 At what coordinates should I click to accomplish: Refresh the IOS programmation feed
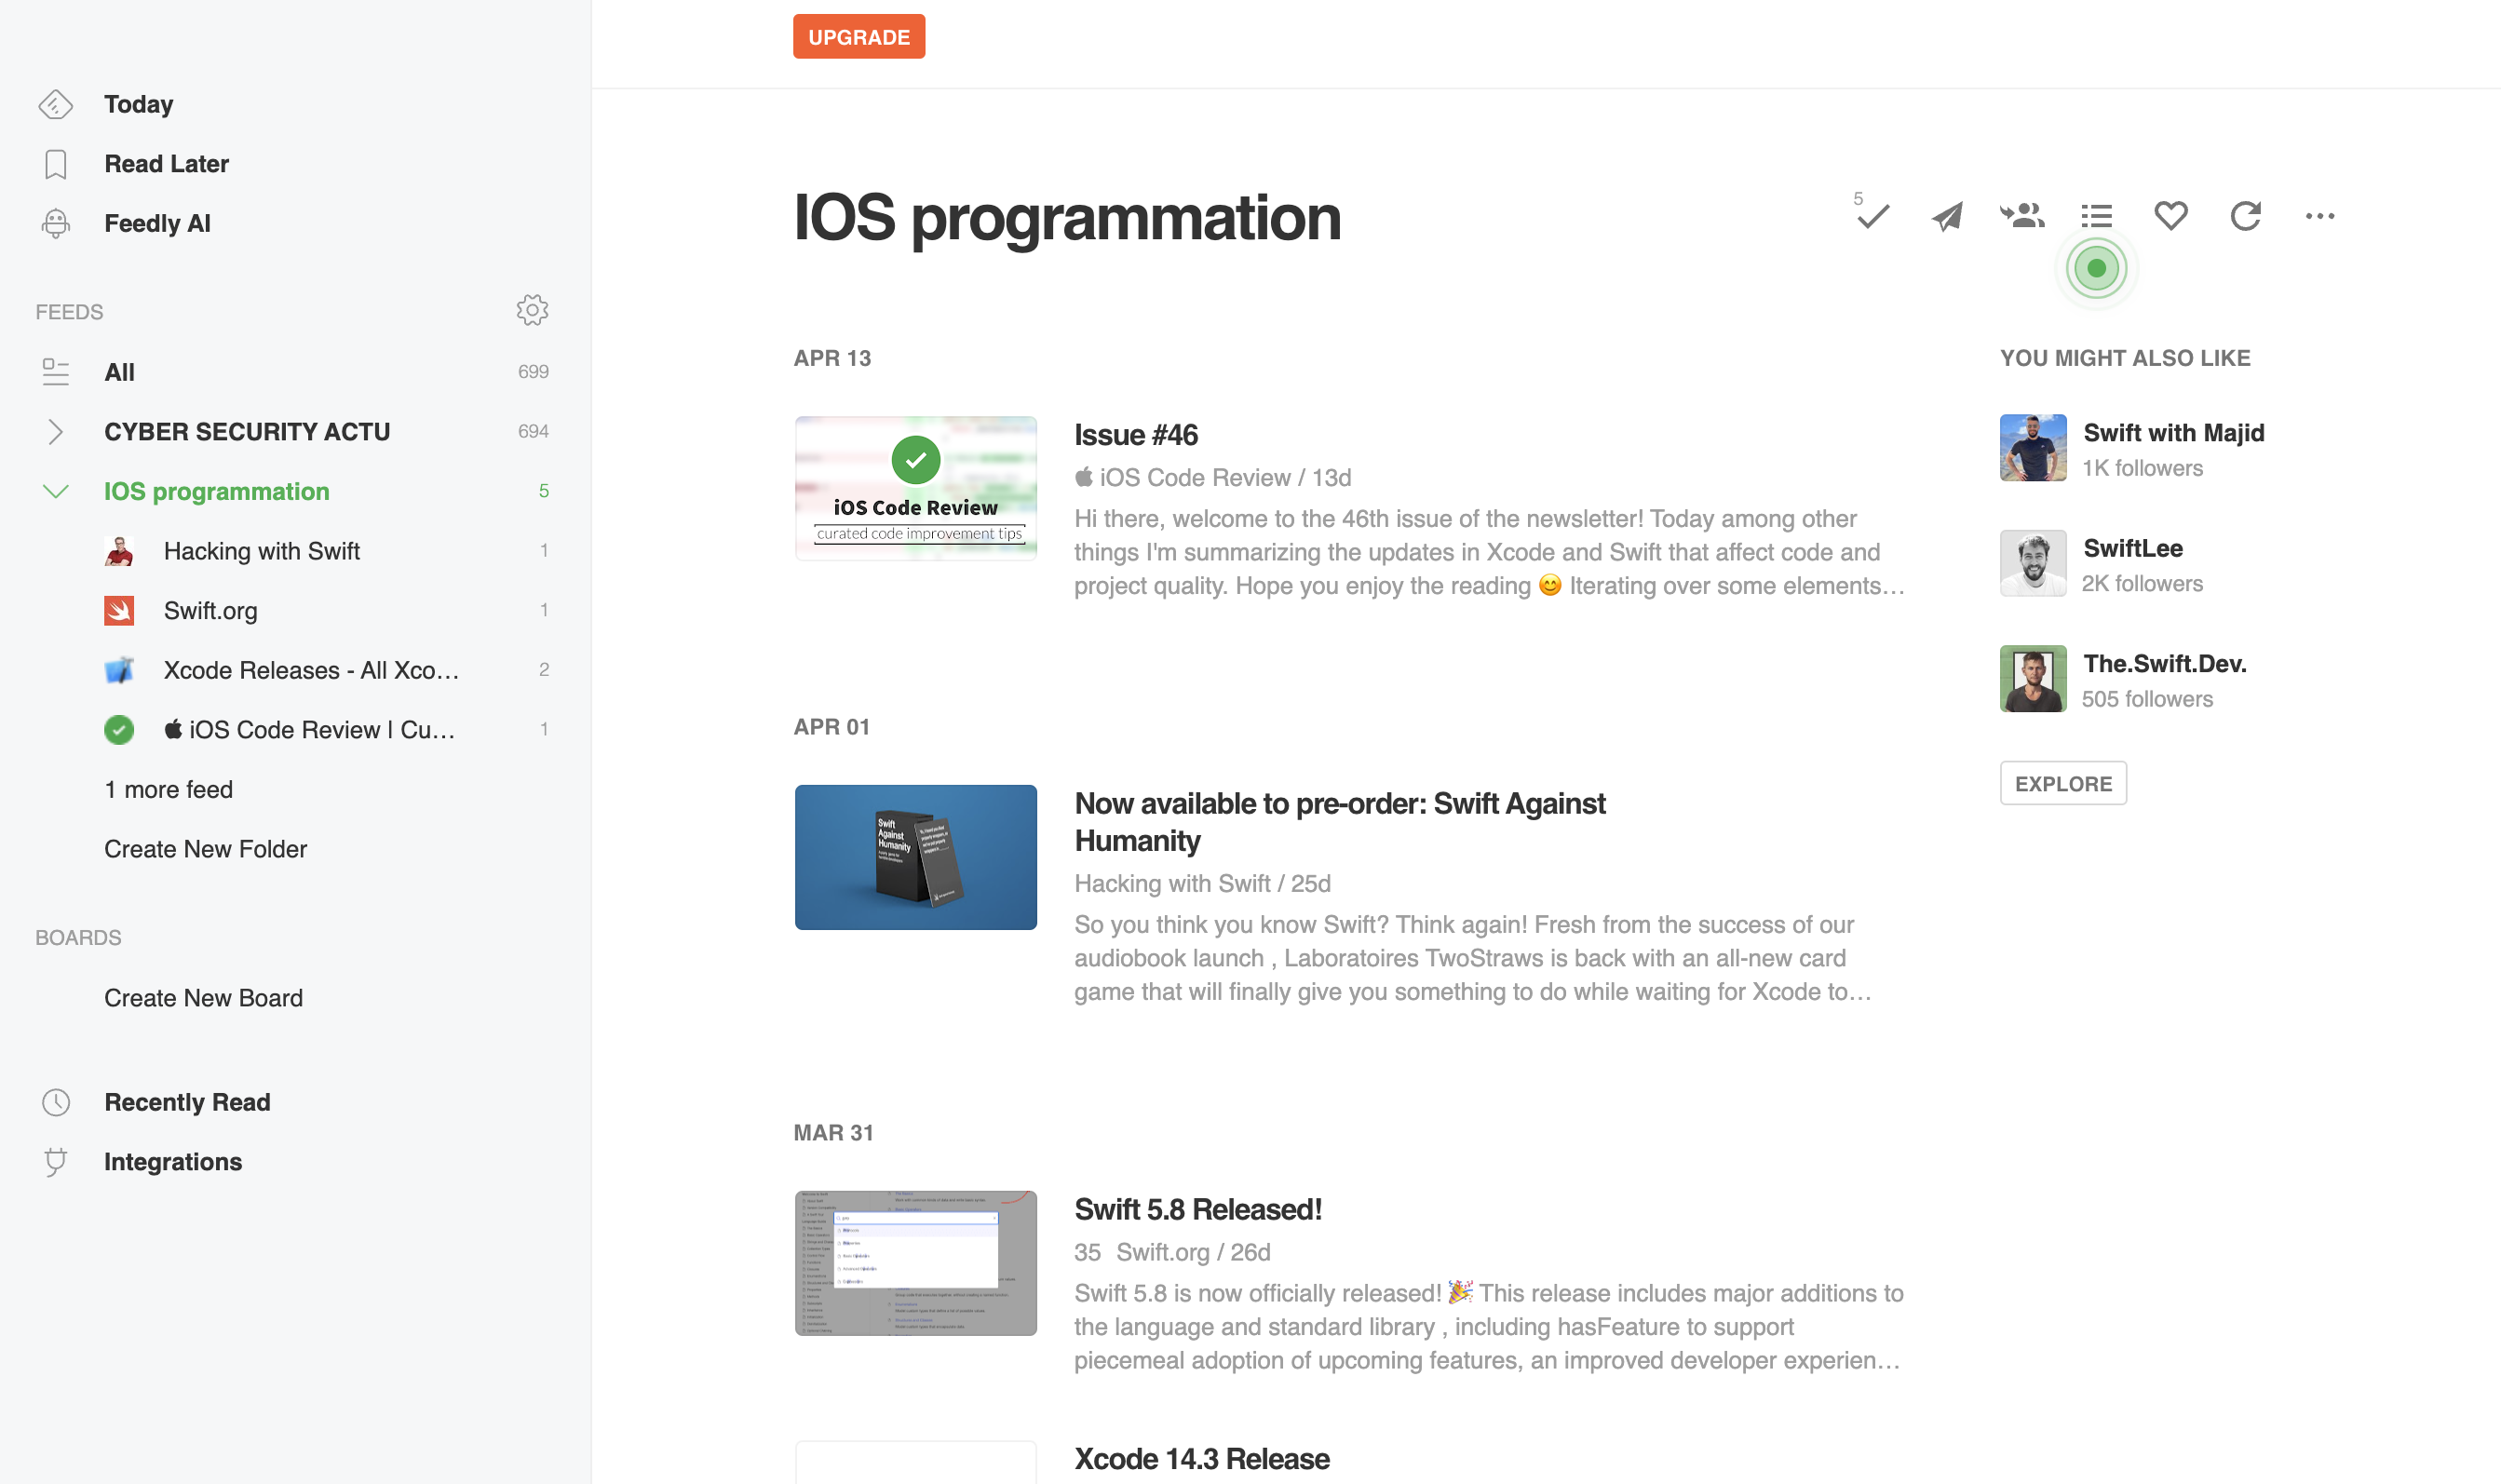click(2246, 216)
